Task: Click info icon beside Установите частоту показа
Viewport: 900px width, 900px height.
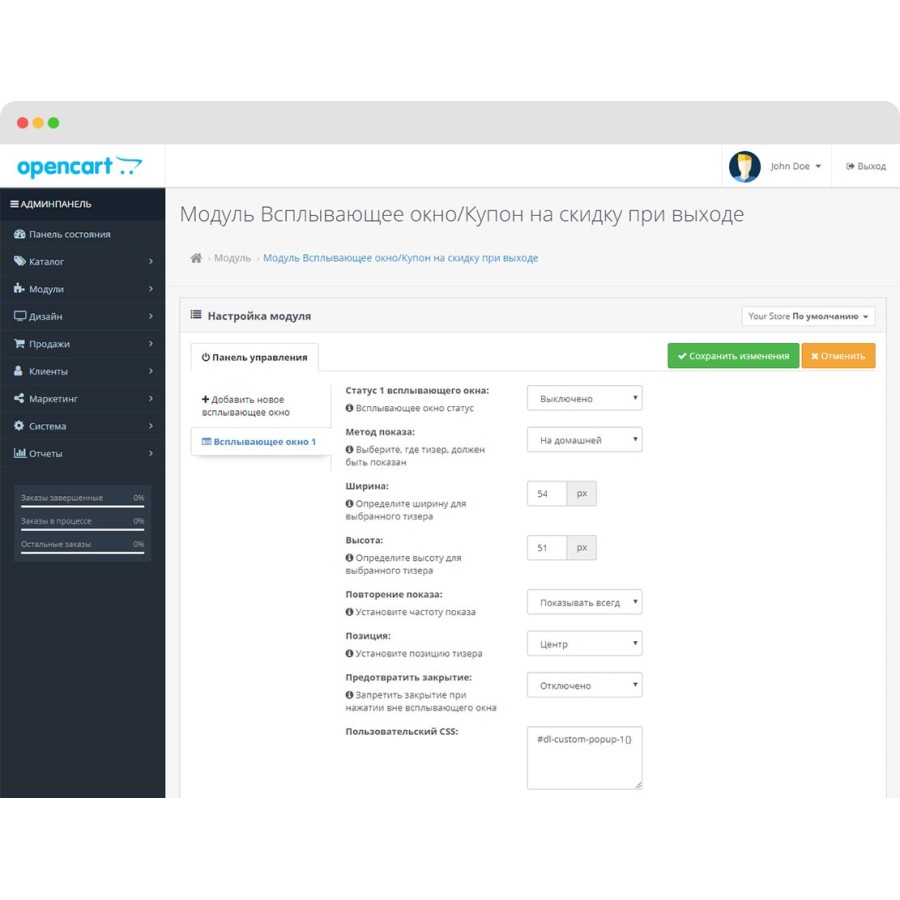Action: point(349,612)
